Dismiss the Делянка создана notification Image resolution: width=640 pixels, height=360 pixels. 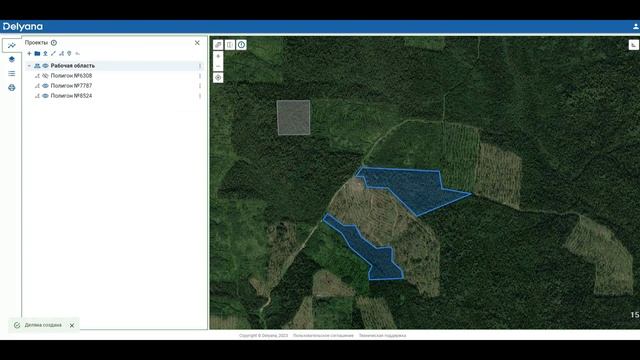click(x=72, y=325)
